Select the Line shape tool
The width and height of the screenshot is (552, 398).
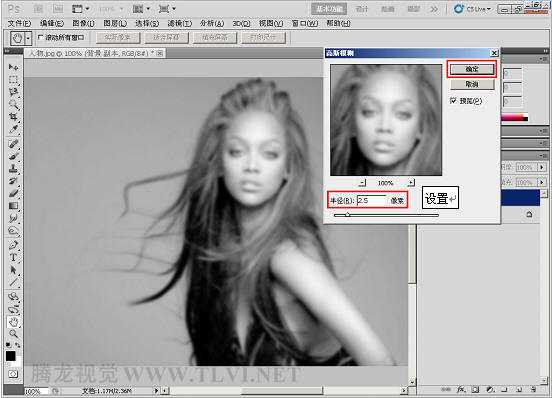click(13, 283)
